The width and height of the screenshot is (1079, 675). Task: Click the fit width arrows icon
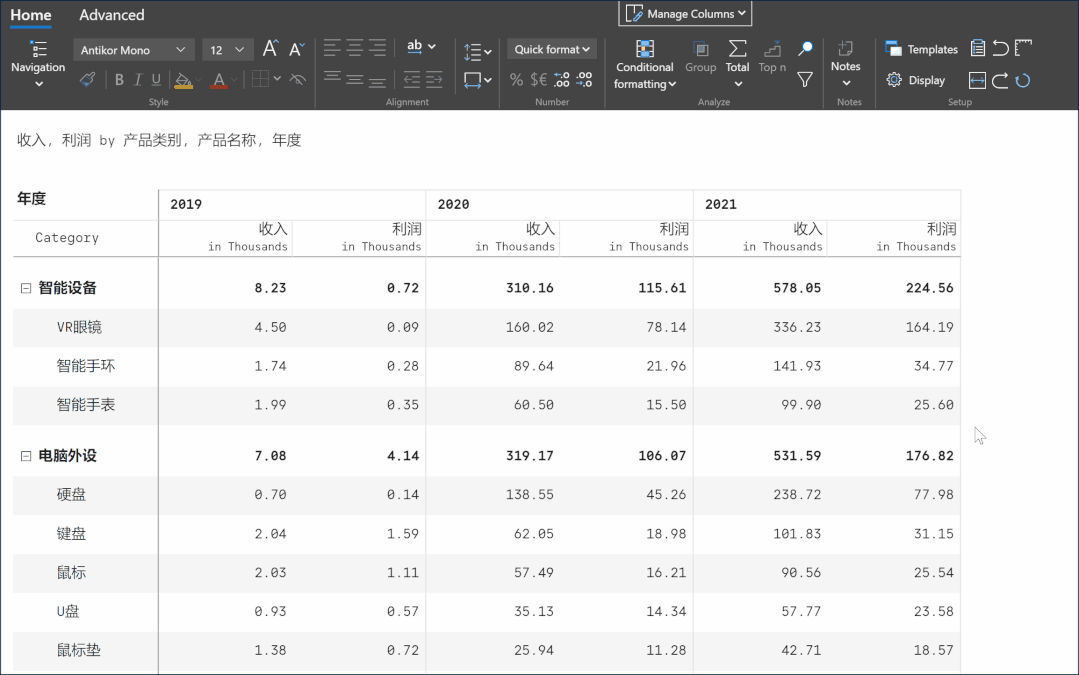point(977,81)
